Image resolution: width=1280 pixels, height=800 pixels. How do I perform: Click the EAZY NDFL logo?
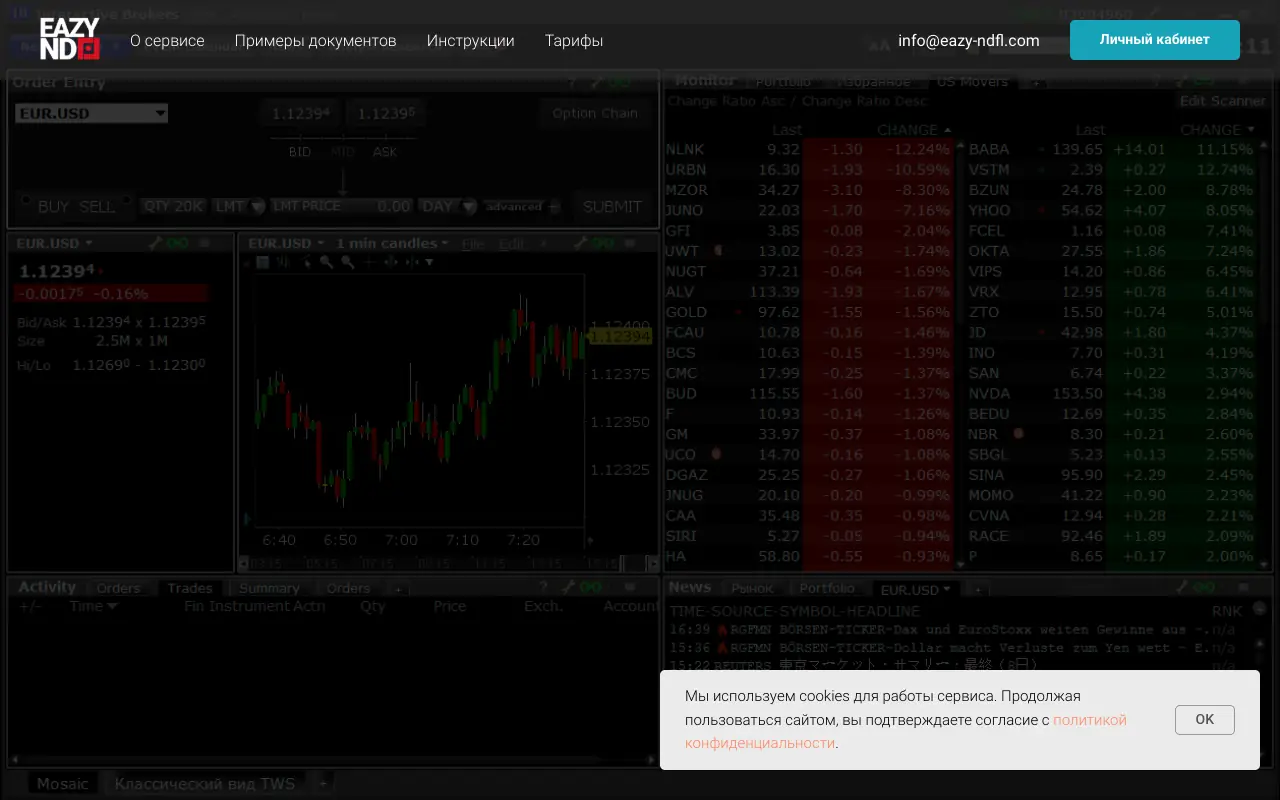click(x=70, y=40)
